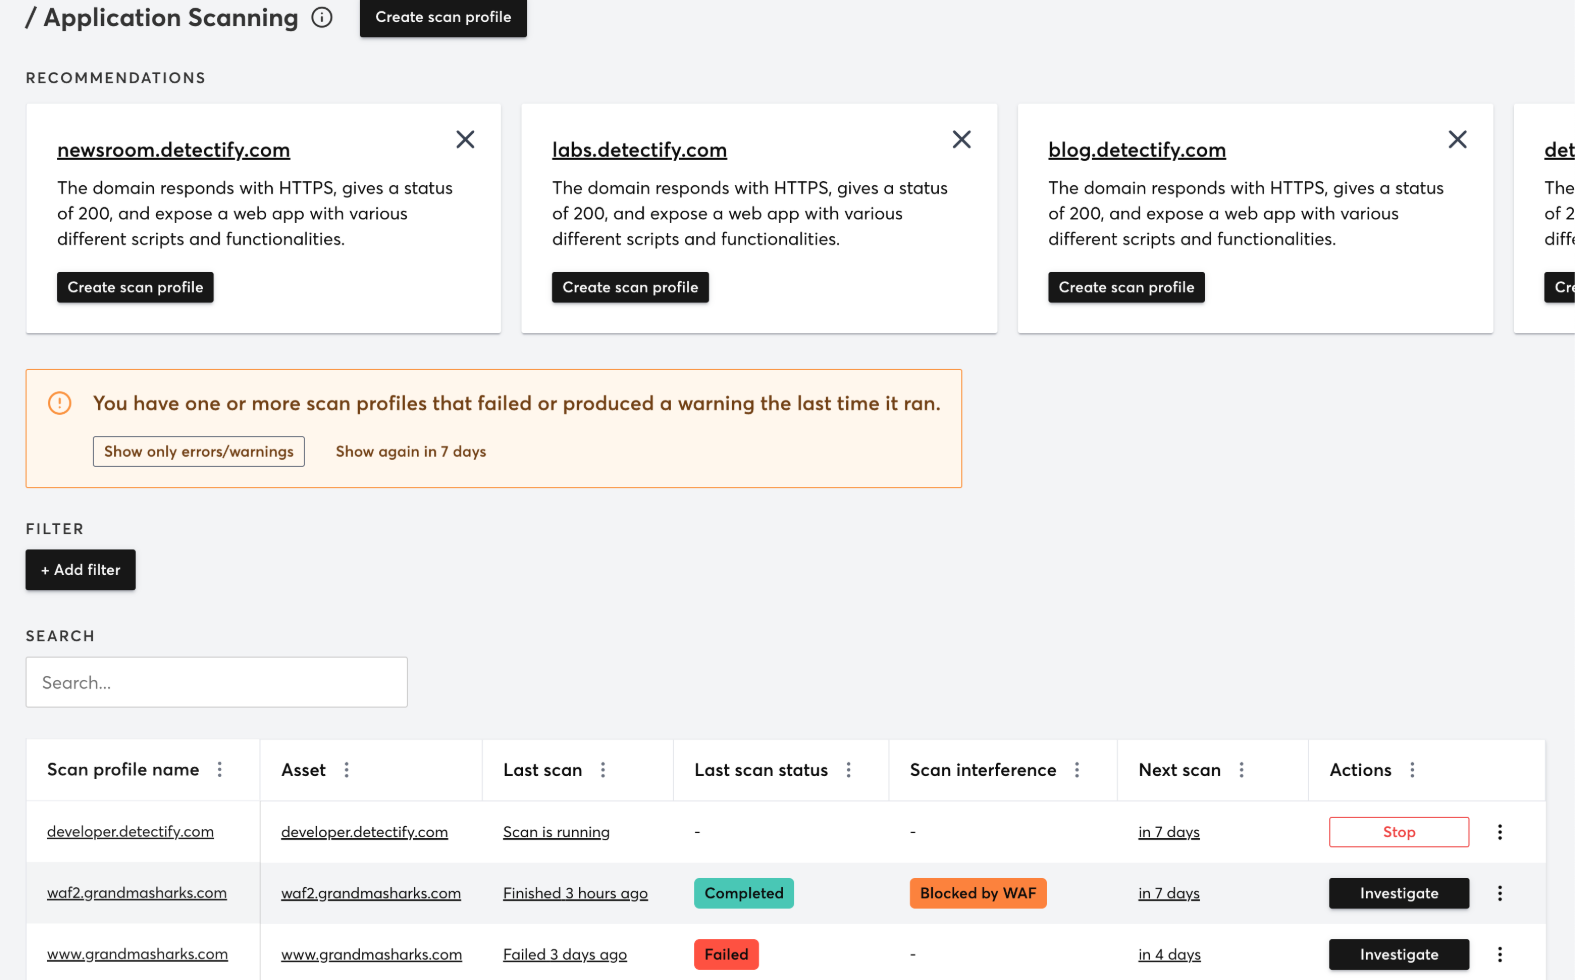Open waf2.grandmasharks.com scan profile name

pyautogui.click(x=137, y=893)
